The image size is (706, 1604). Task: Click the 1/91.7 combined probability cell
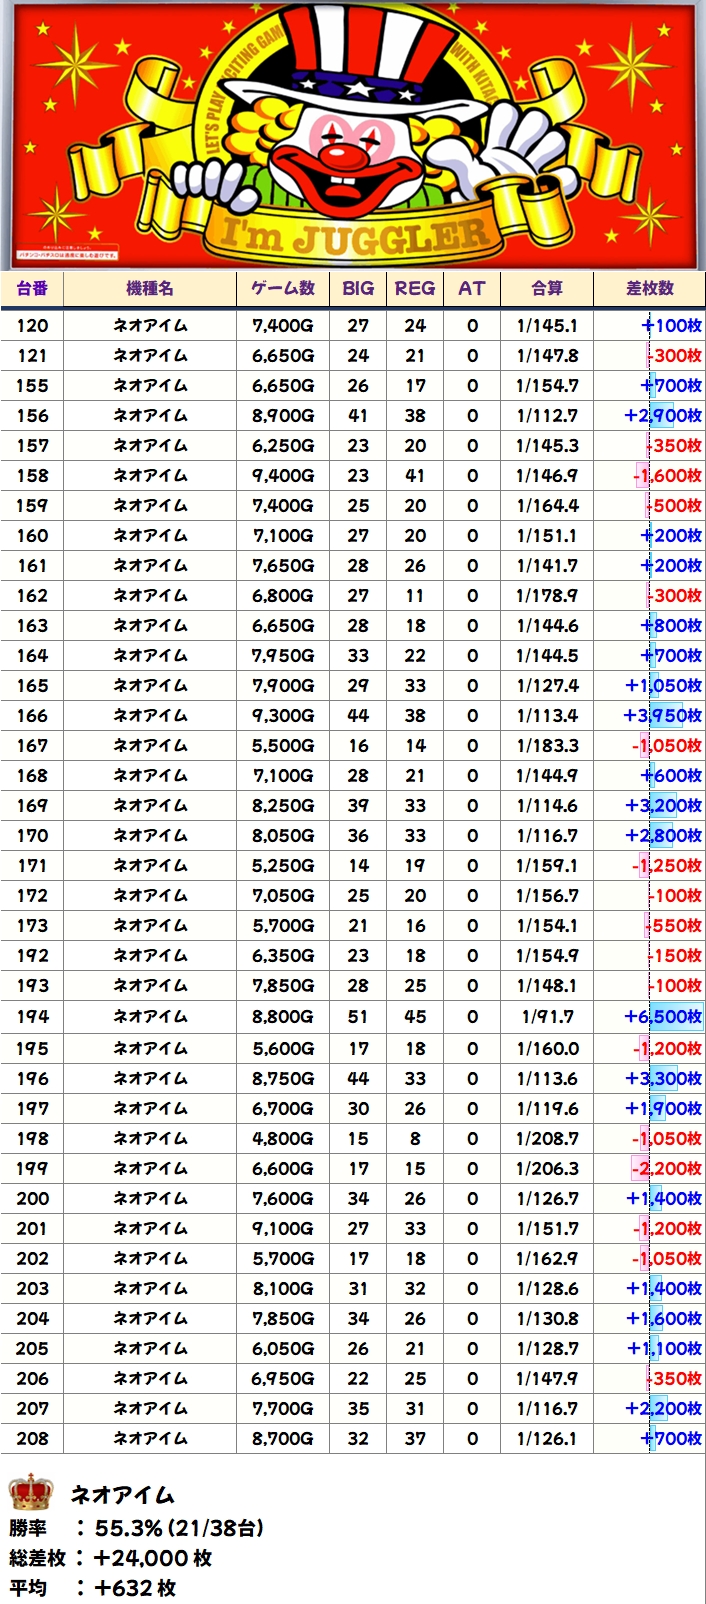(x=547, y=1017)
